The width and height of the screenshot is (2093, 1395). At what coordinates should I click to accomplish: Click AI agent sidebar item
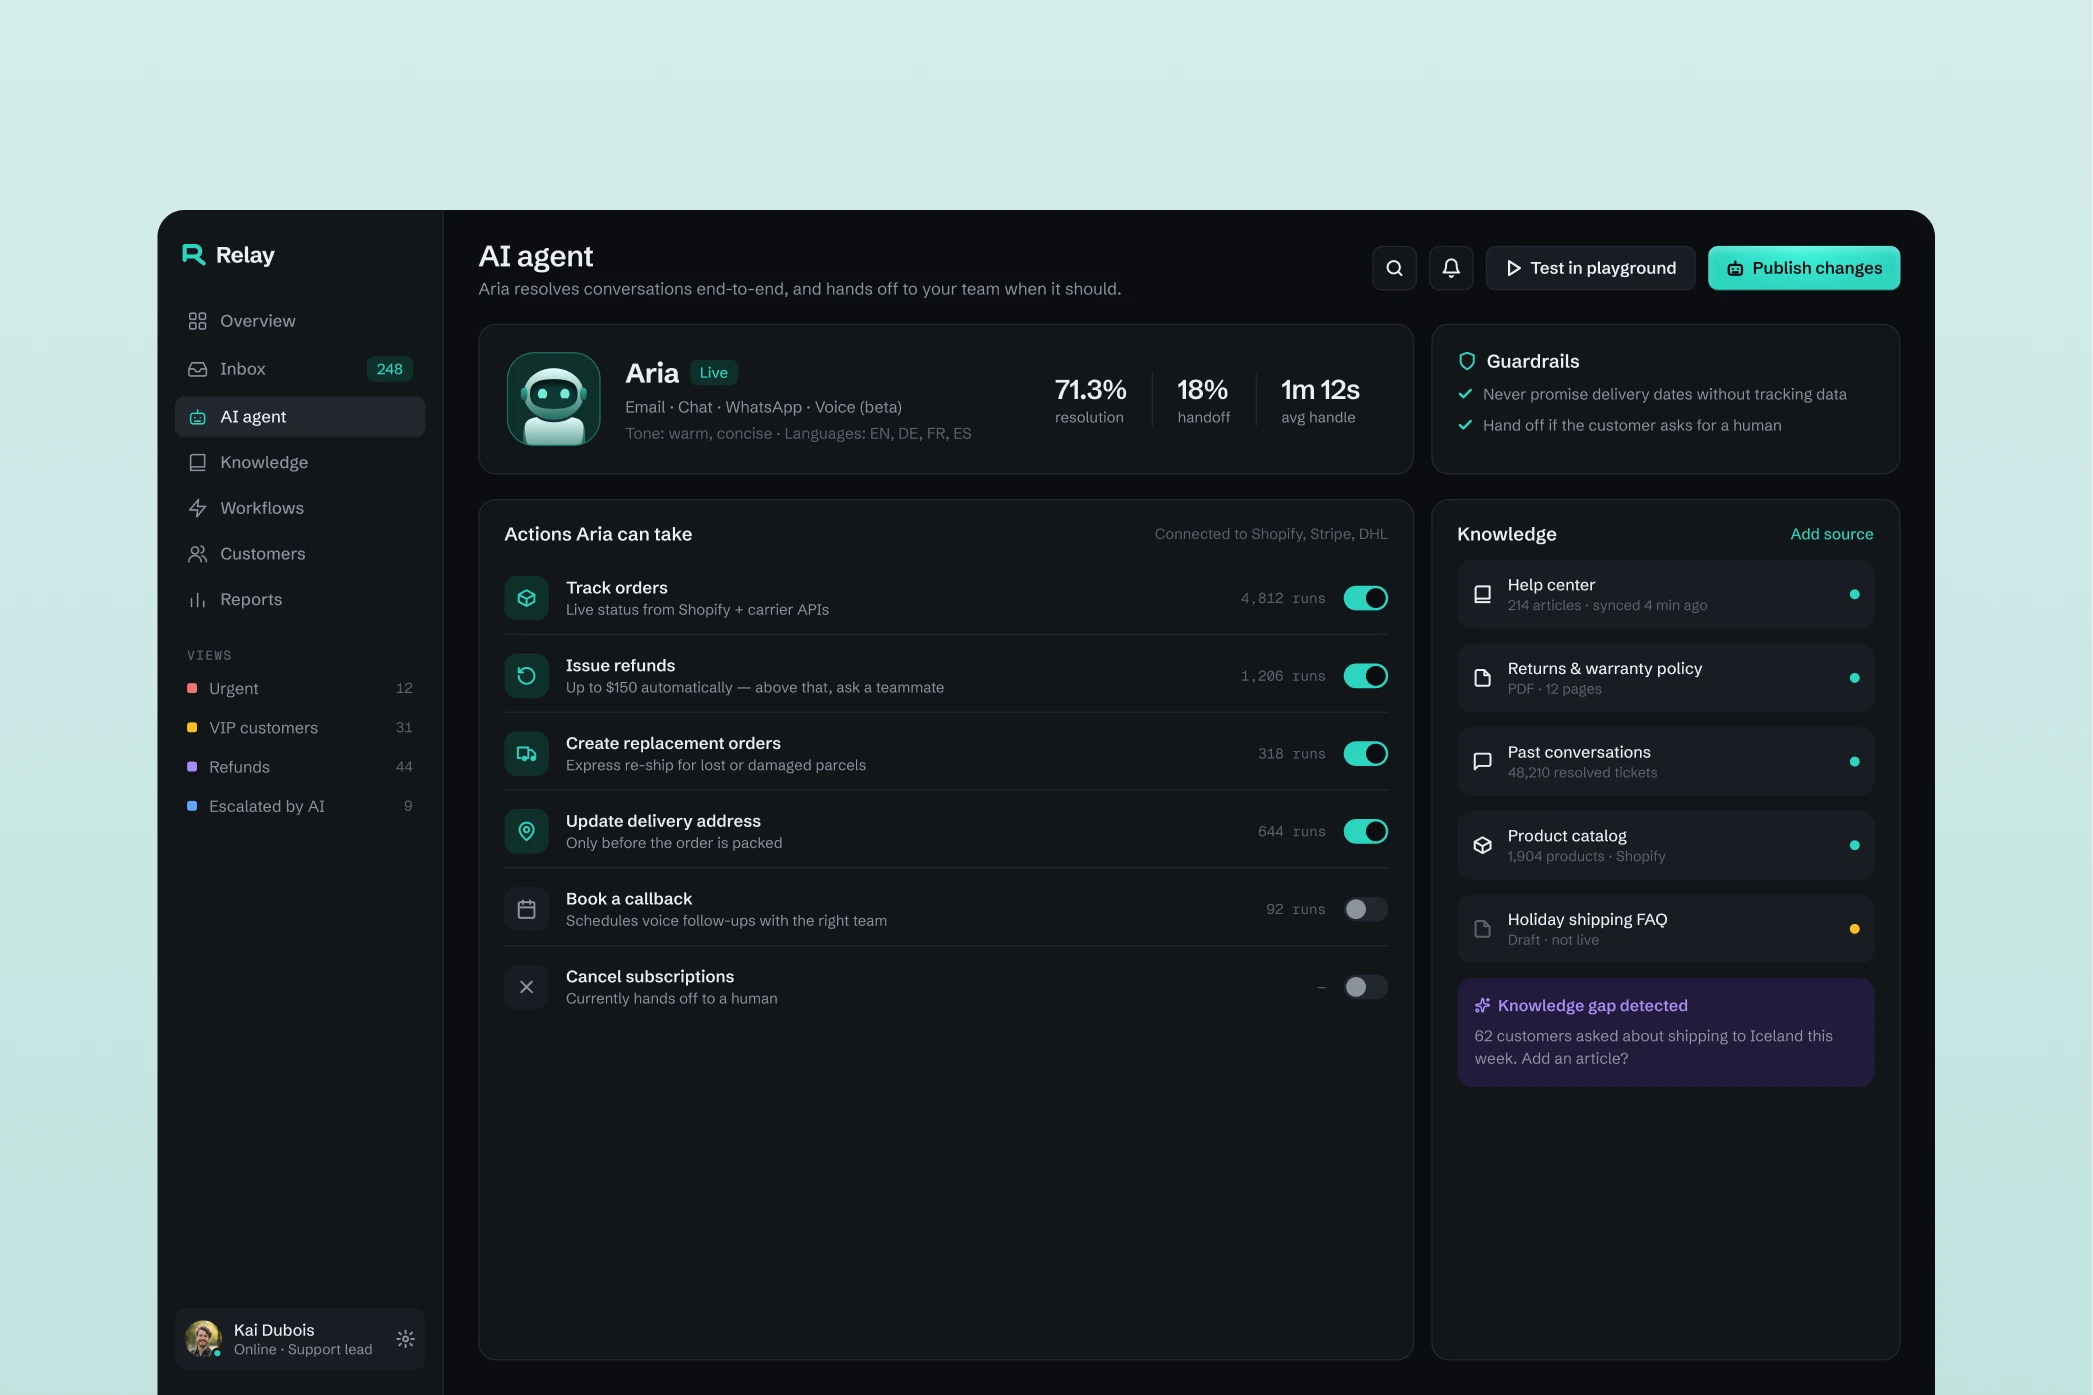pyautogui.click(x=300, y=417)
